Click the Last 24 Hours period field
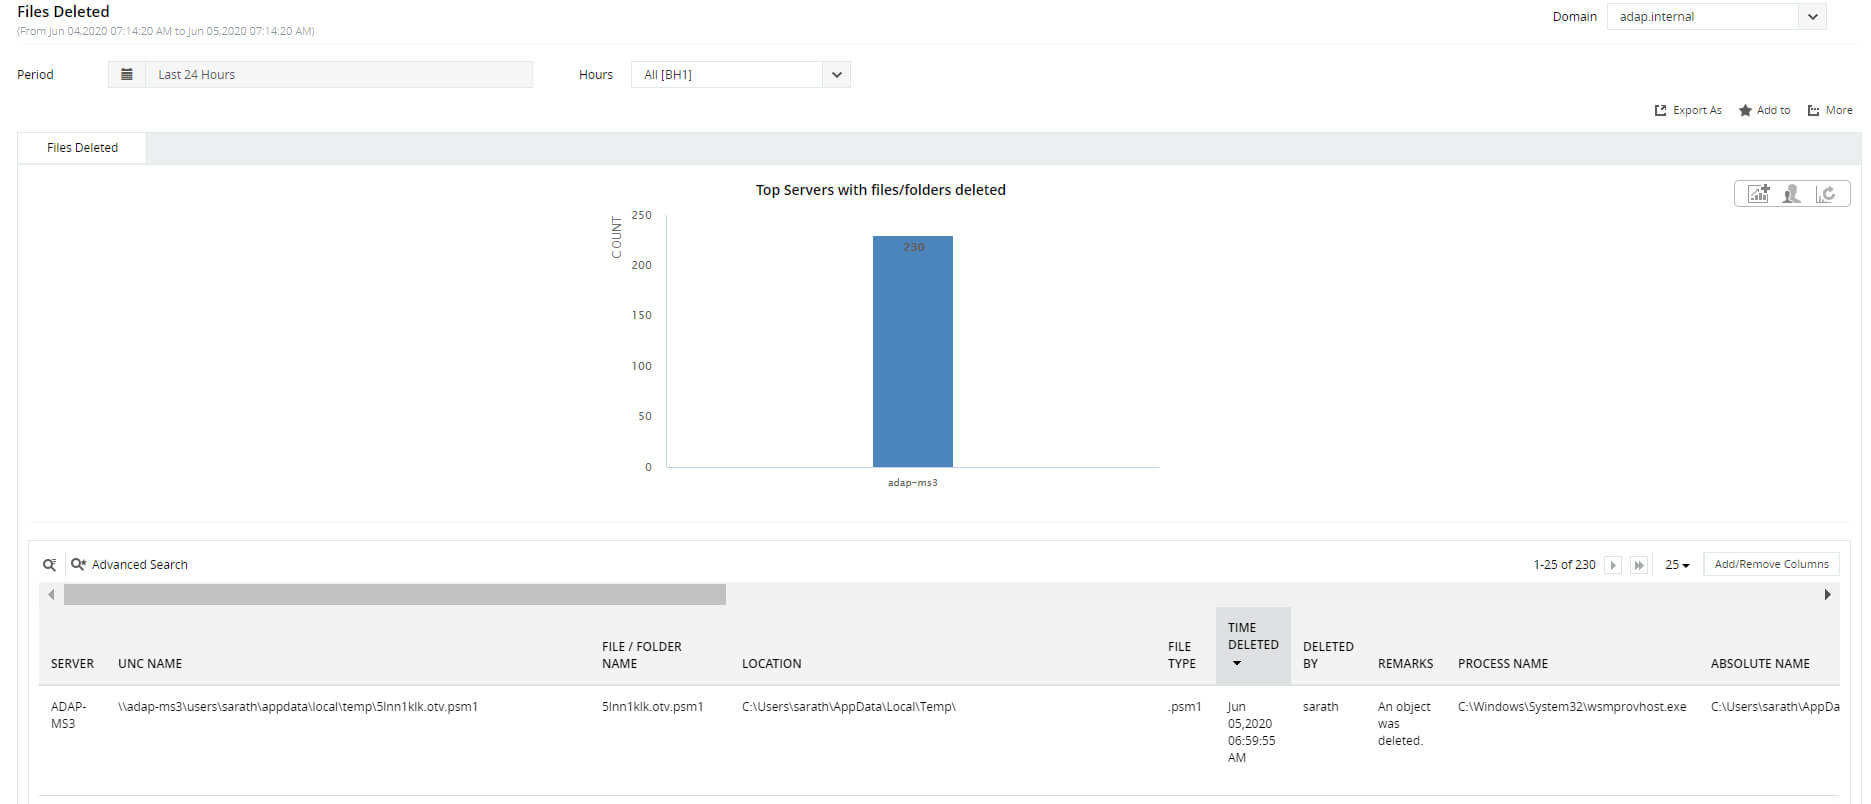 click(x=339, y=75)
